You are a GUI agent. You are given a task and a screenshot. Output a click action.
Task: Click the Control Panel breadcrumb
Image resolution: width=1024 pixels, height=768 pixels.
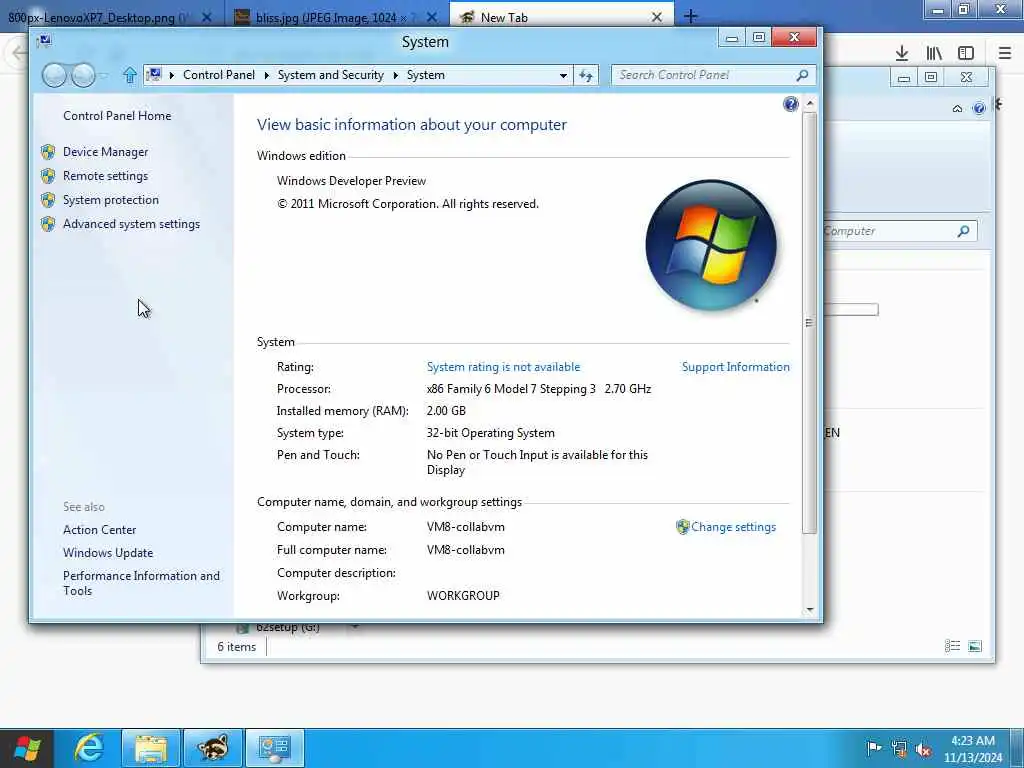219,75
